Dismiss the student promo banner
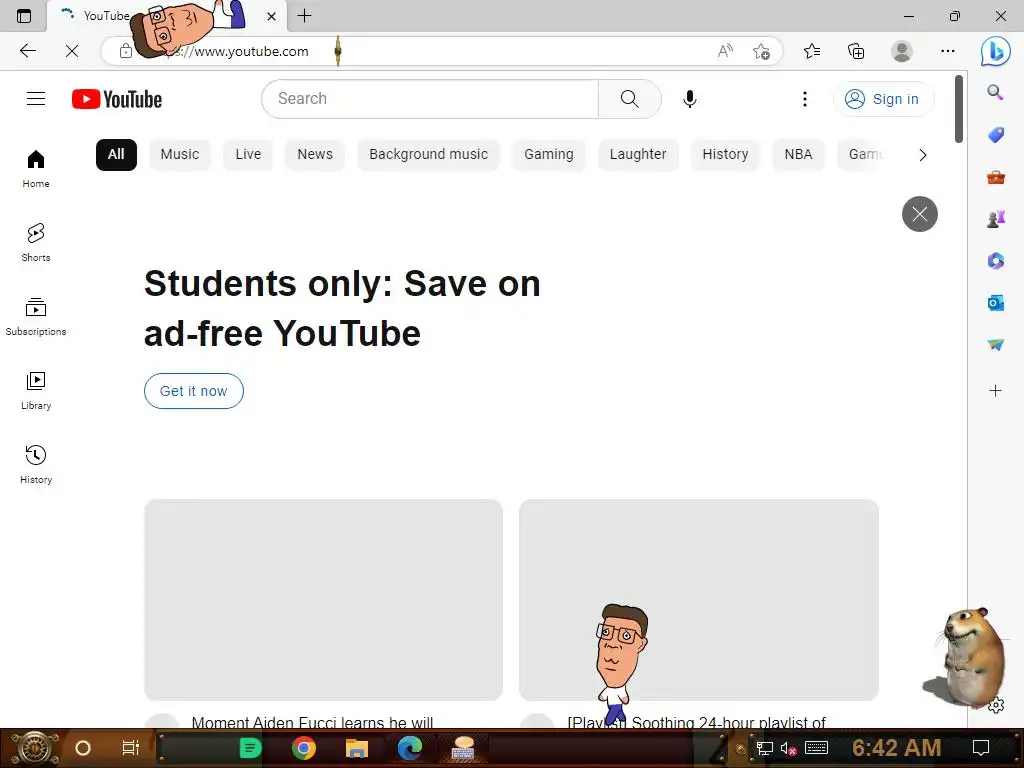Screen dimensions: 1024x768 point(920,214)
